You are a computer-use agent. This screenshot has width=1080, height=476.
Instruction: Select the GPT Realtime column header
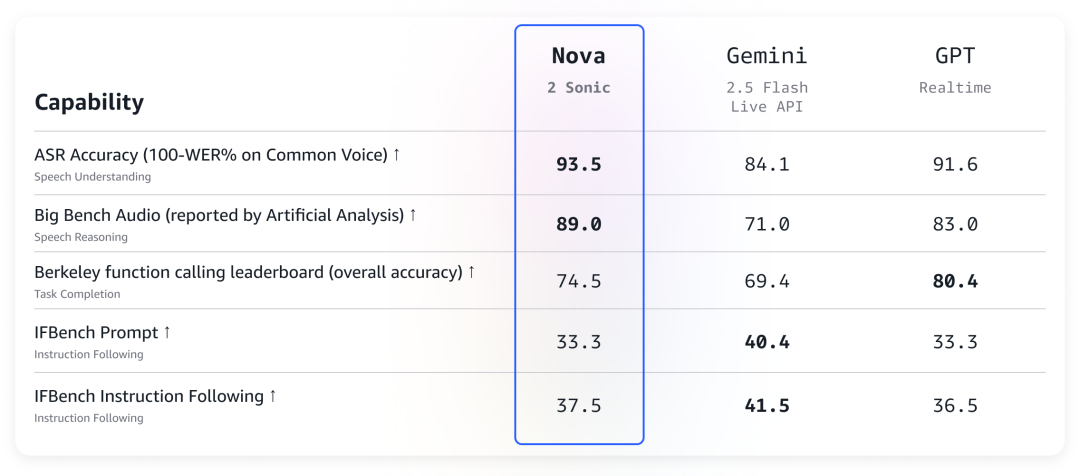point(955,70)
